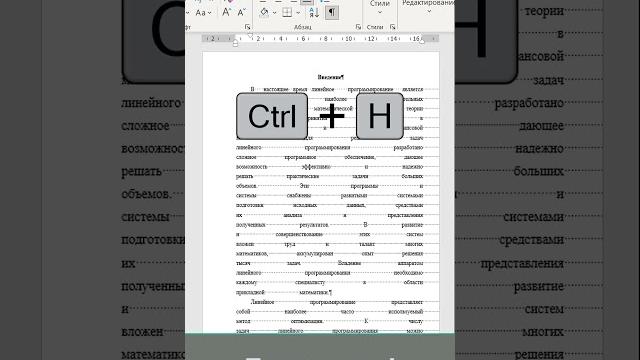Open the Стили (Styles) gallery button
Viewport: 640px width, 360px height.
click(x=380, y=7)
